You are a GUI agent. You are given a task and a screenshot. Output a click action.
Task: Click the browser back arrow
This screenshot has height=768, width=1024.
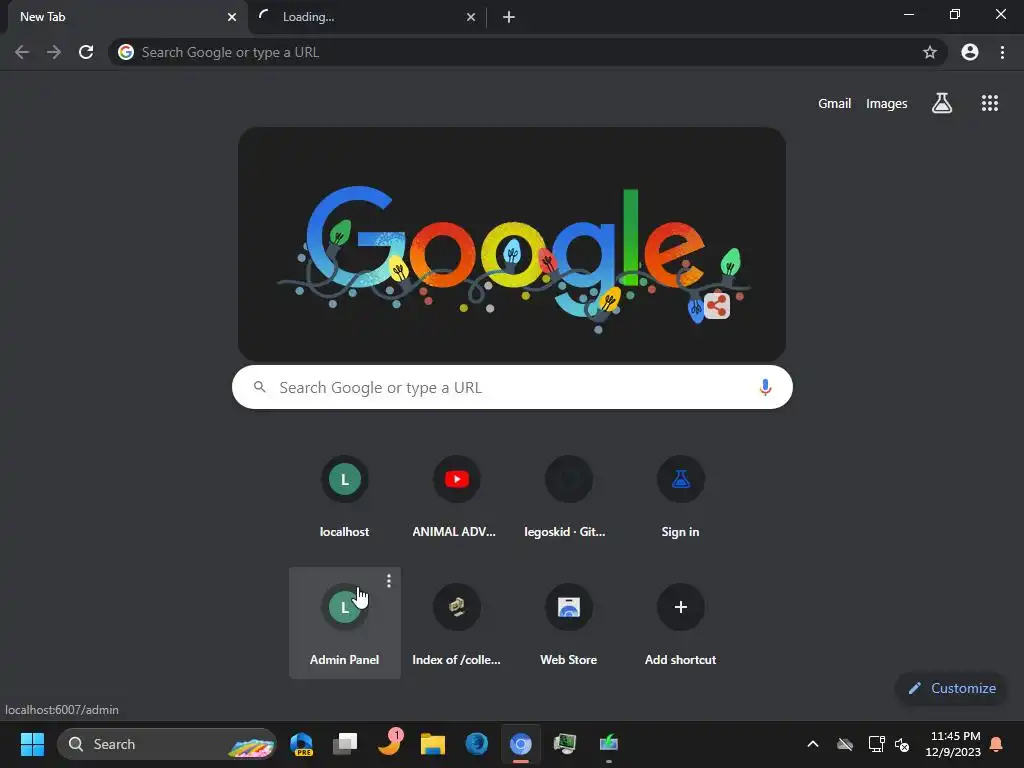pyautogui.click(x=22, y=52)
